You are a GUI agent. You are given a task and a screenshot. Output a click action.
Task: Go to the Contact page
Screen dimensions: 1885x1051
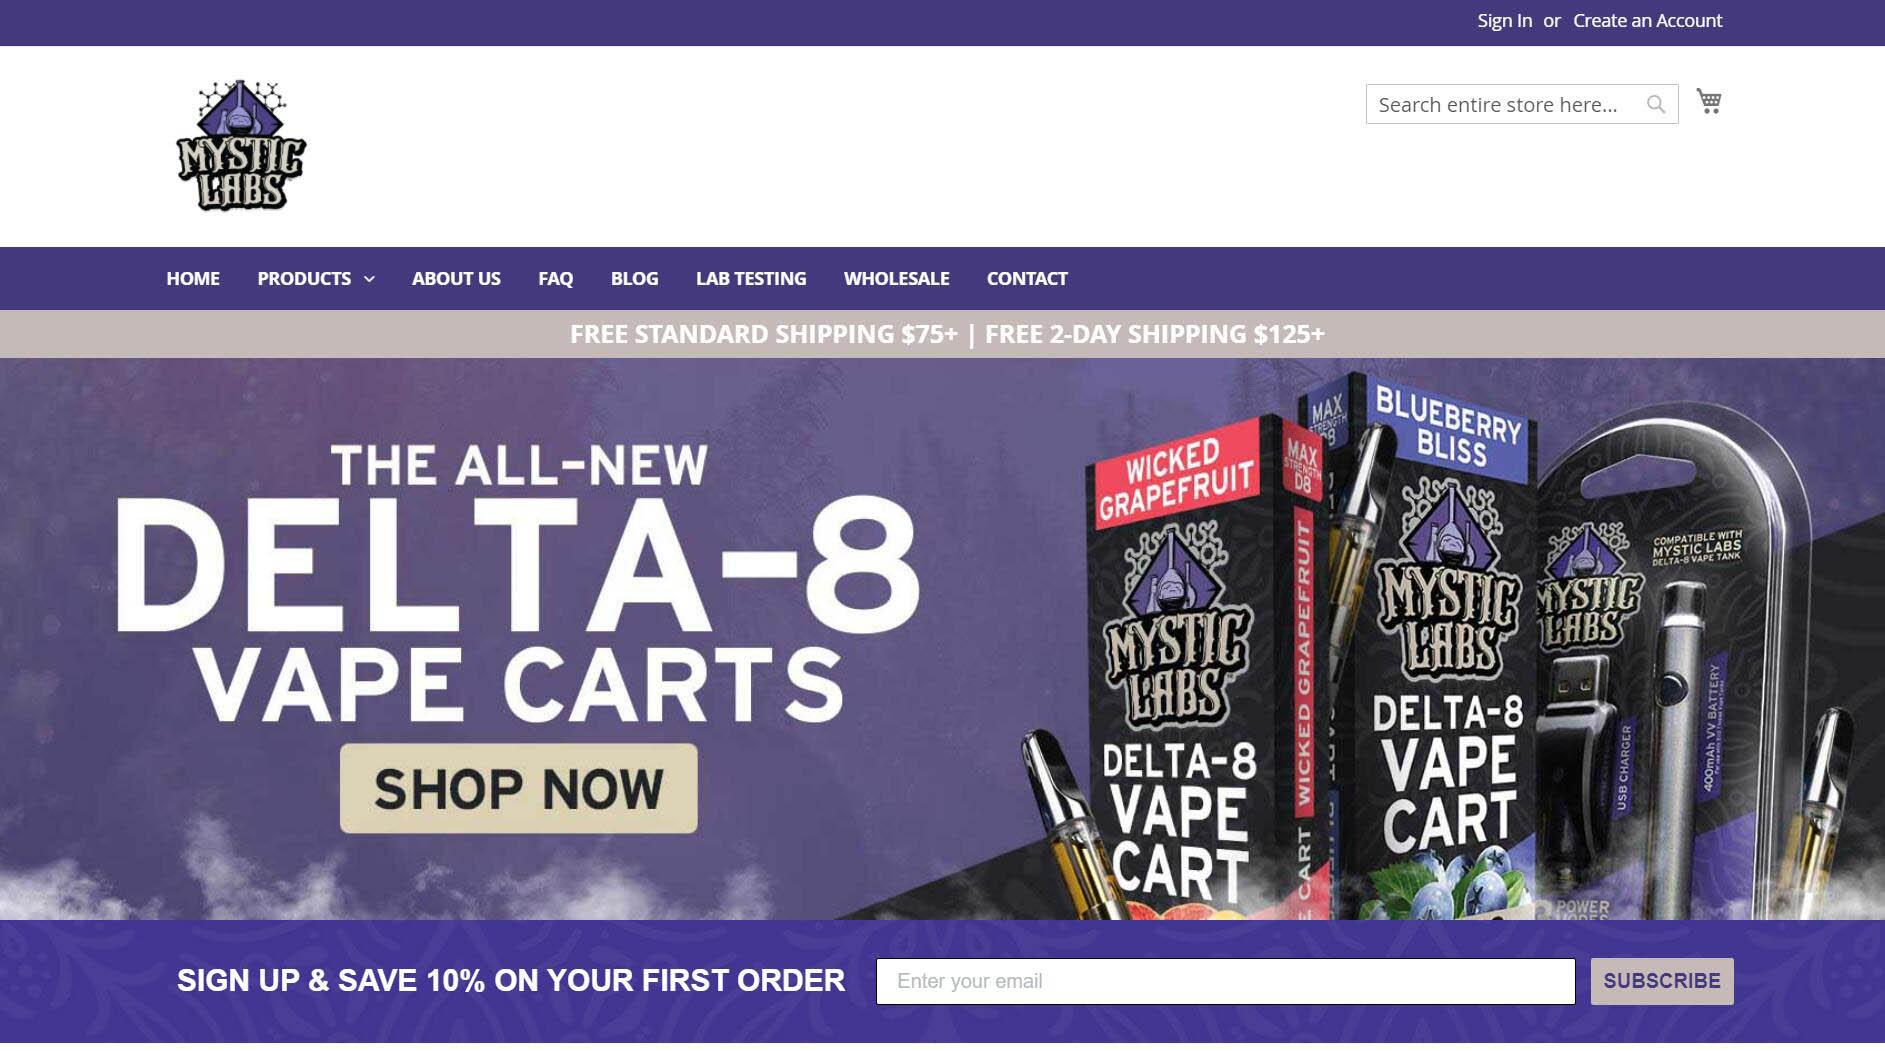click(x=1027, y=279)
